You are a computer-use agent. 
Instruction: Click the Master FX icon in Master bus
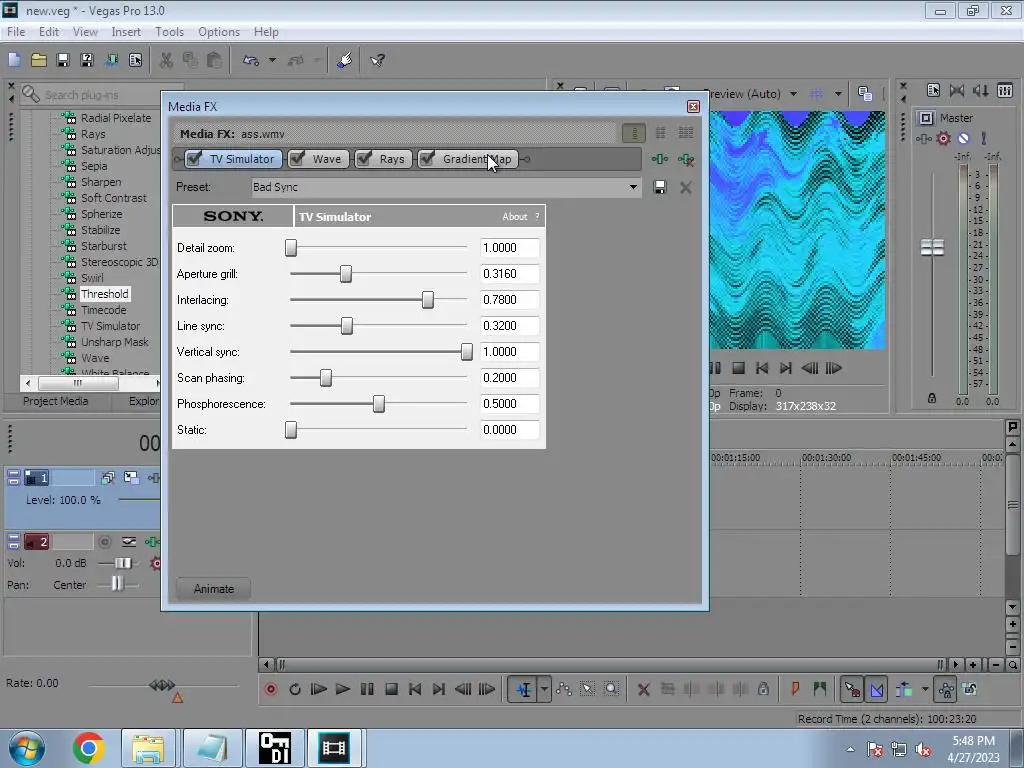point(923,138)
